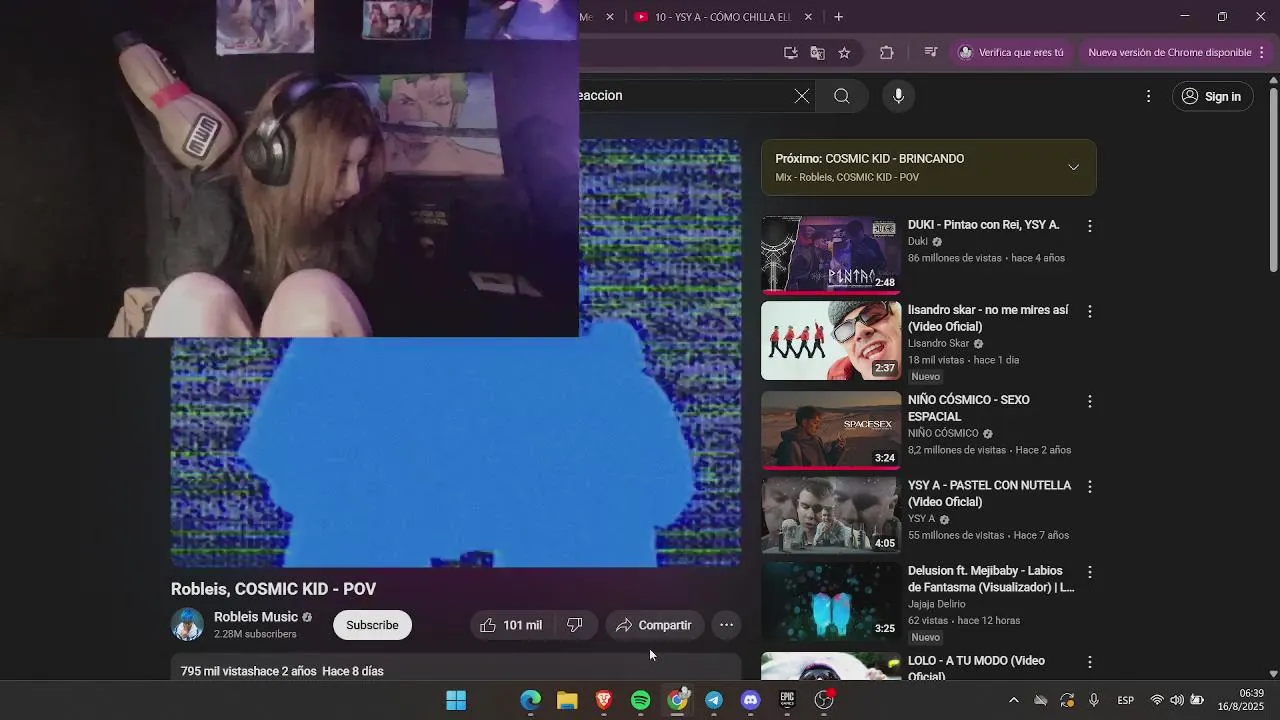Open the media controls icon in toolbar
Screen dimensions: 1280x720
tap(930, 53)
